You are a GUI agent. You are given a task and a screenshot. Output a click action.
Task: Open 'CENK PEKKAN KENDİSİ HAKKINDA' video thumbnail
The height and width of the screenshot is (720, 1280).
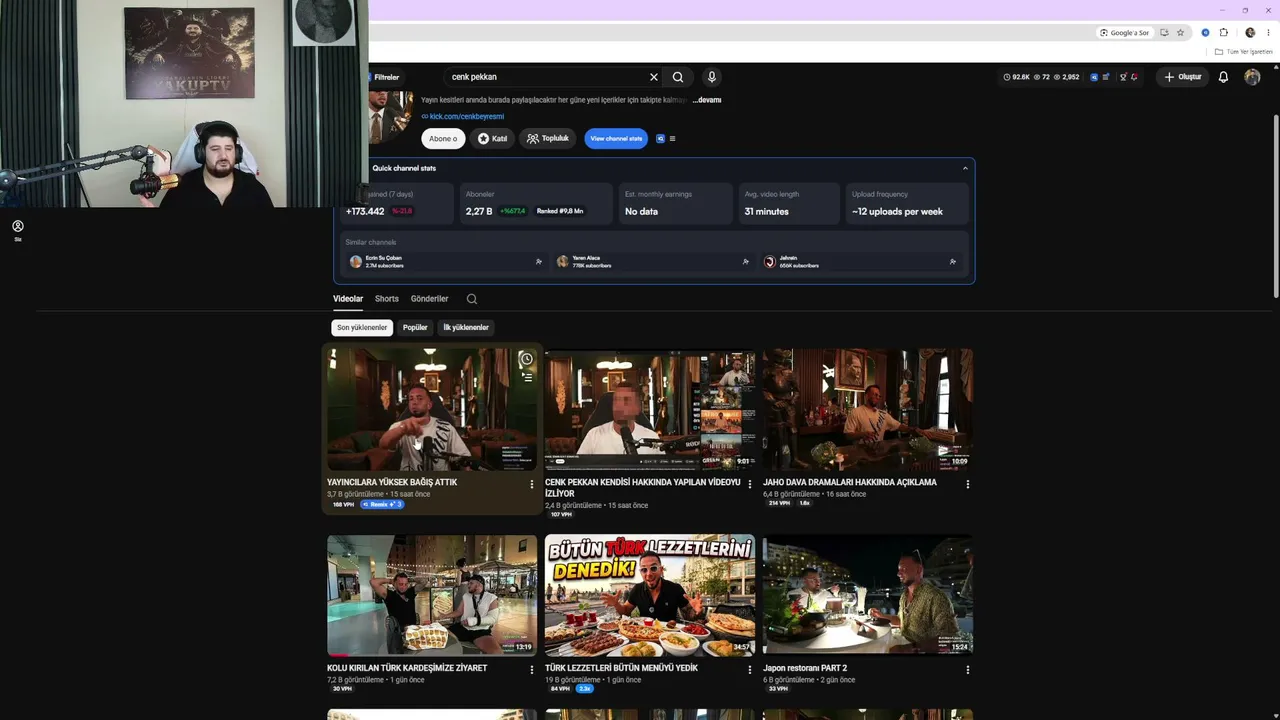pyautogui.click(x=650, y=409)
